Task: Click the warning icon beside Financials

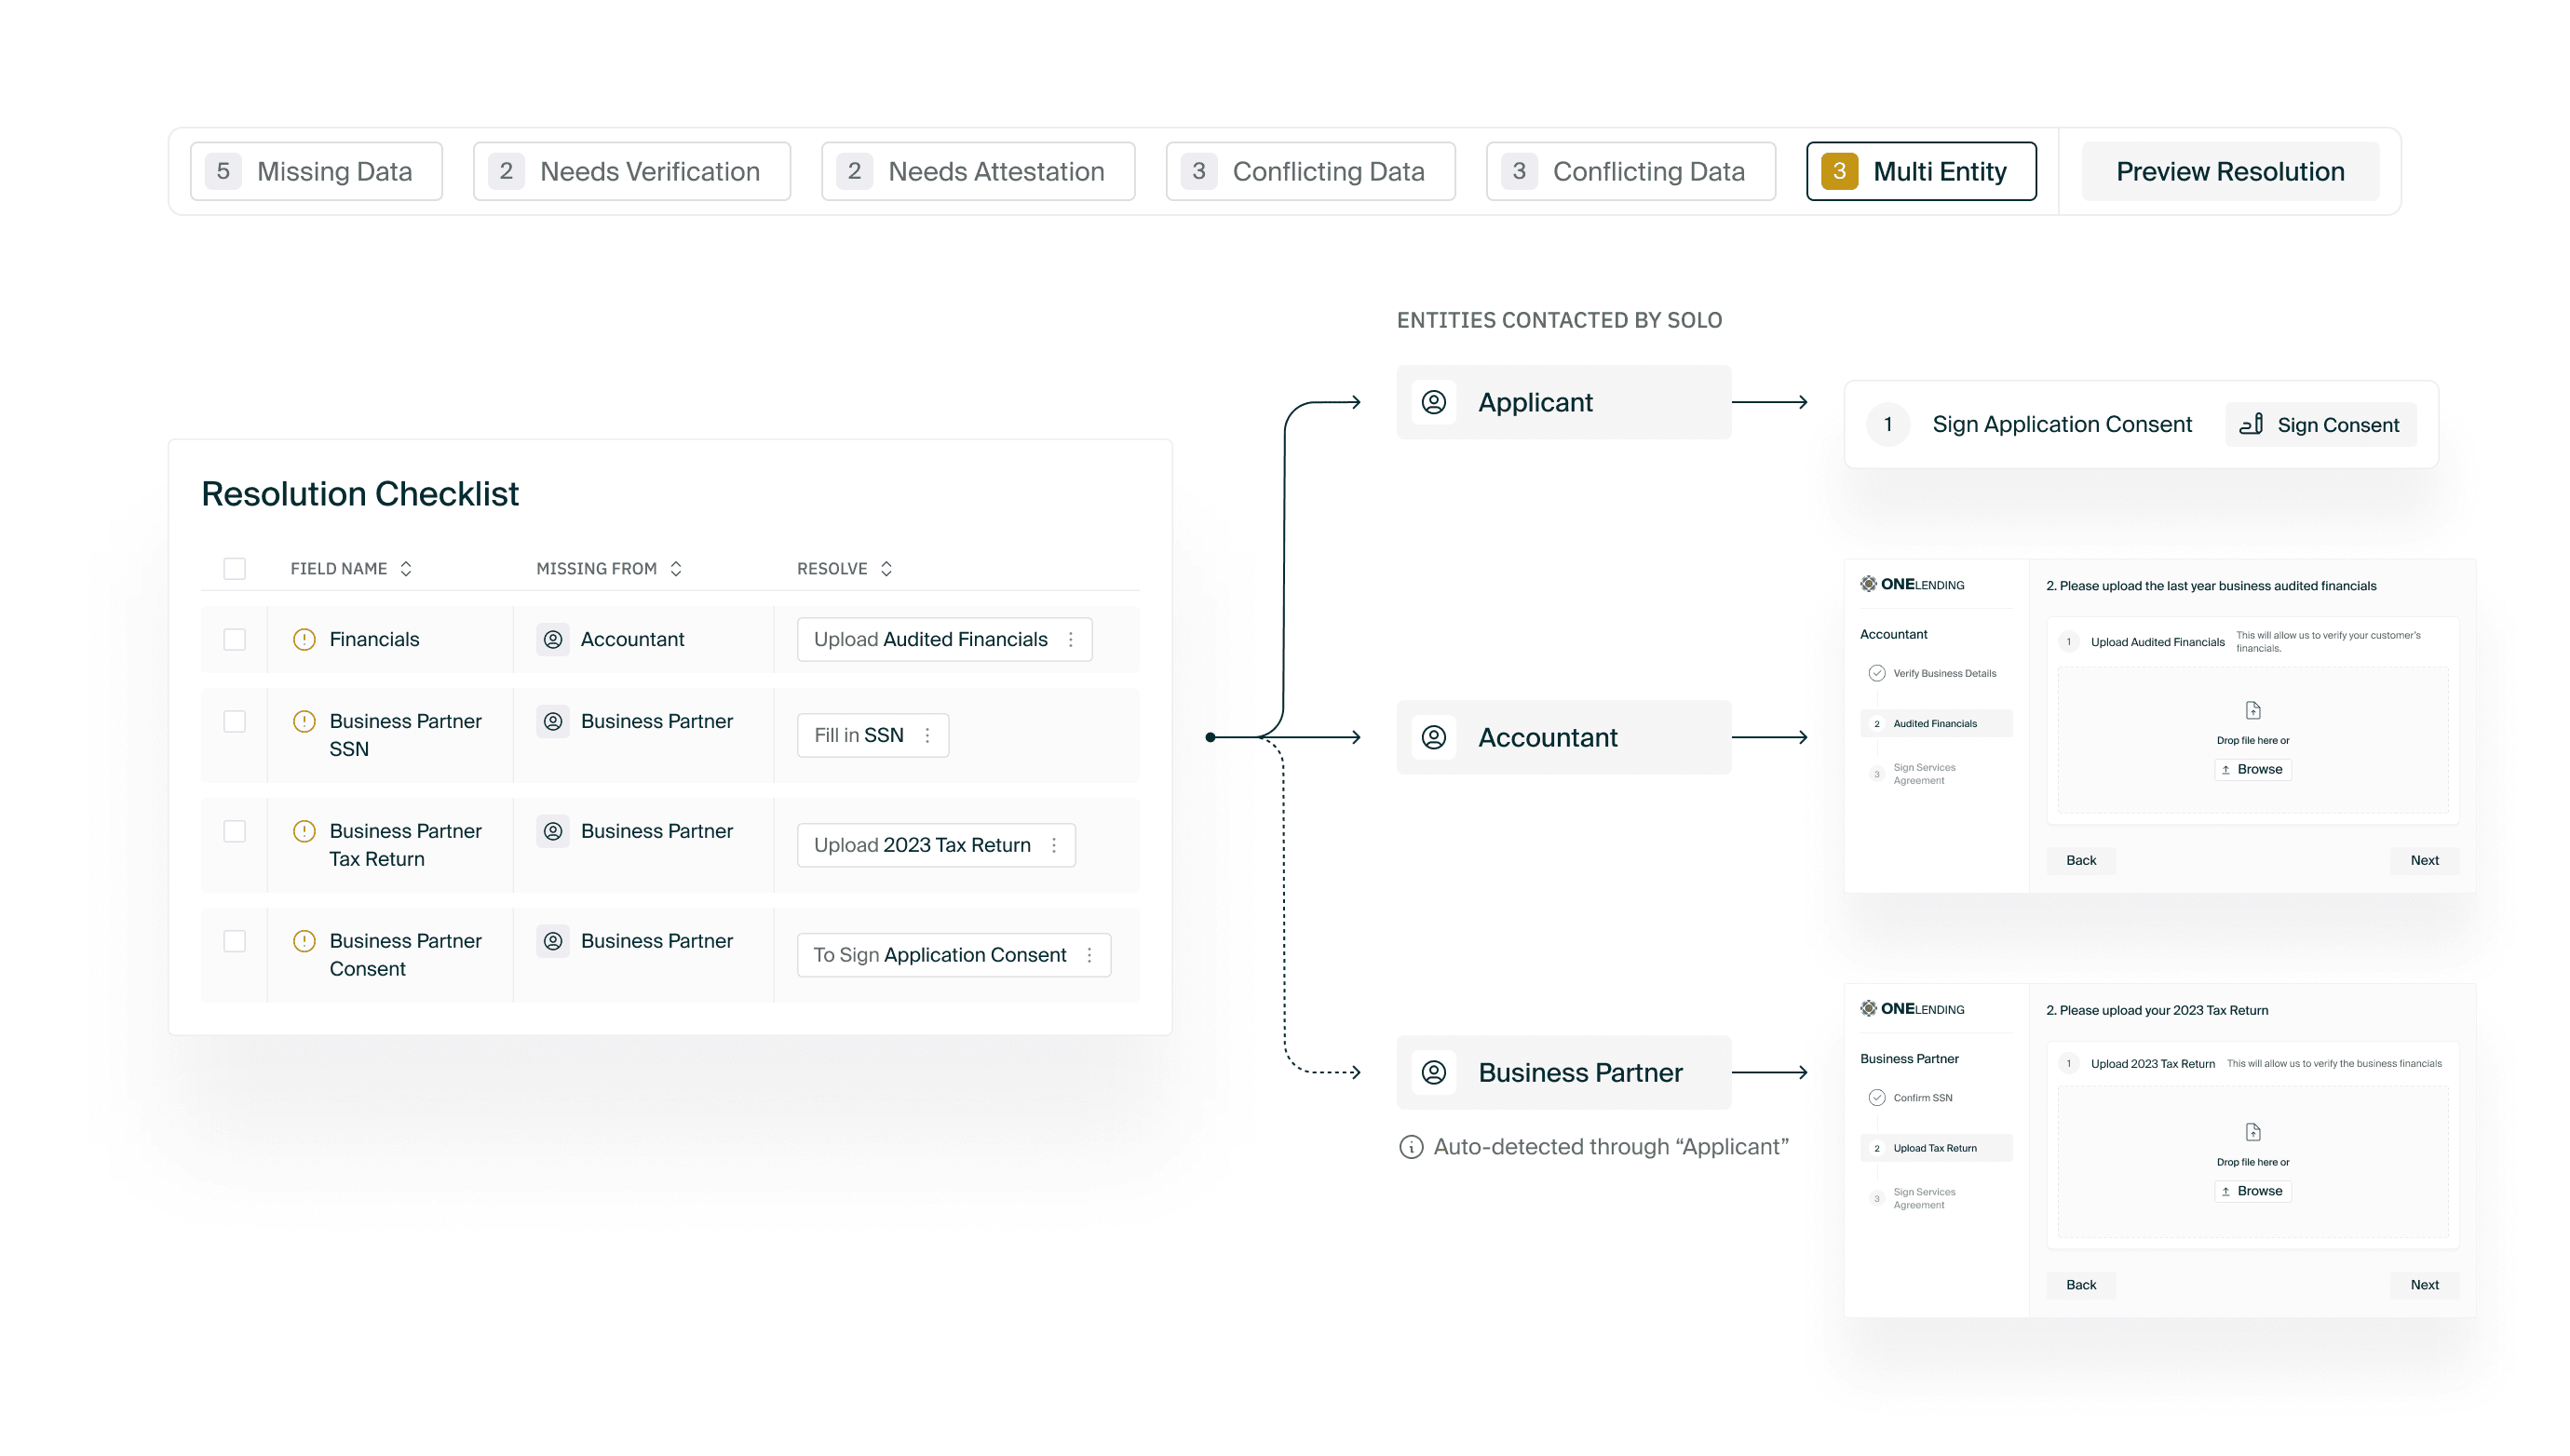Action: point(304,639)
